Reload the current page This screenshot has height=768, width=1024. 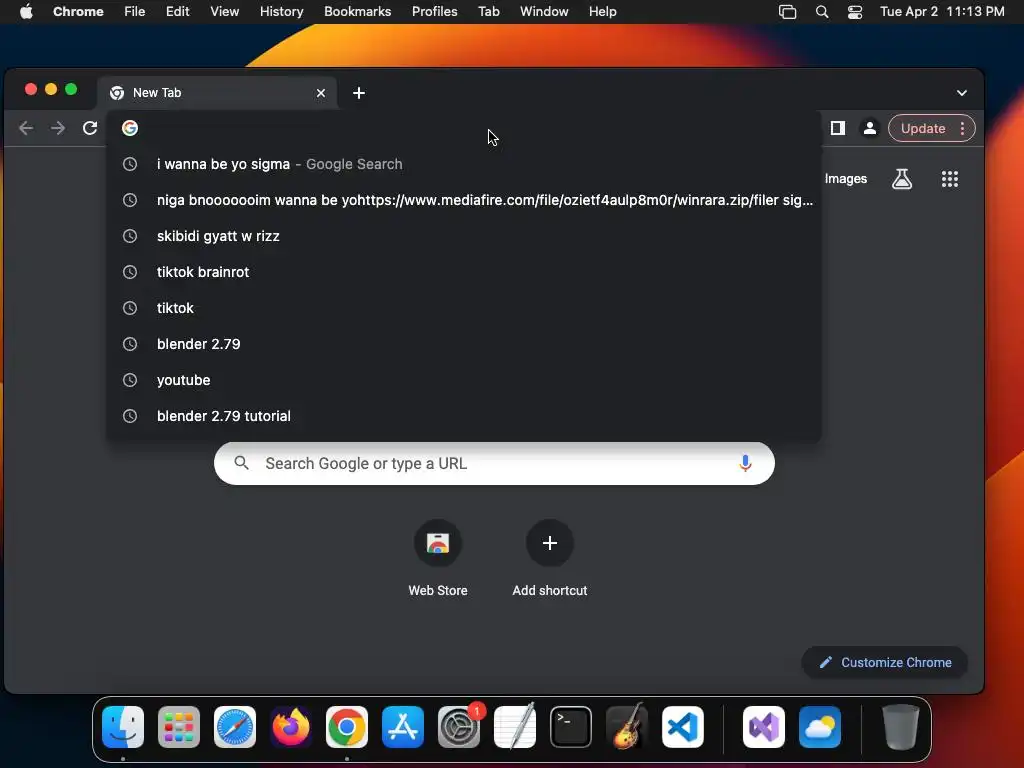click(90, 128)
